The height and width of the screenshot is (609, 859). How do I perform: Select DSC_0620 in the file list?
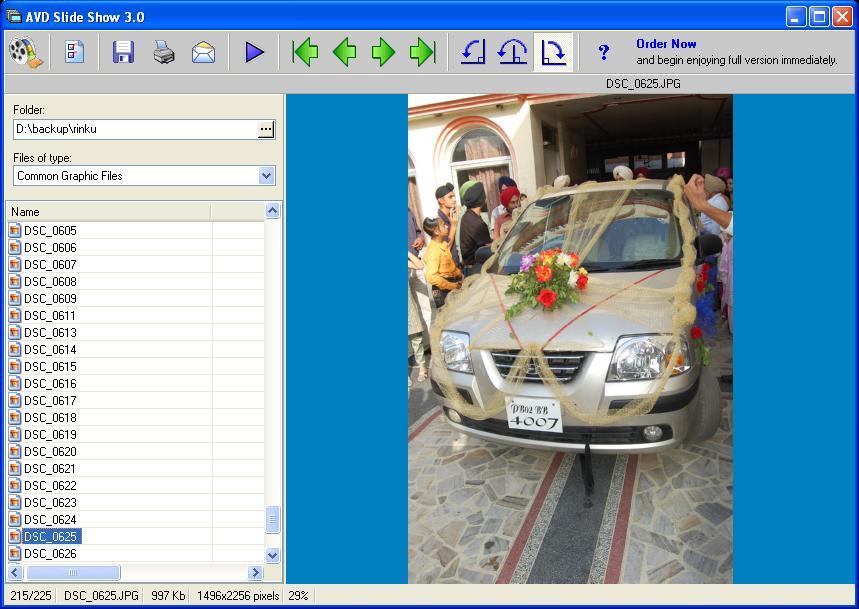pos(50,451)
